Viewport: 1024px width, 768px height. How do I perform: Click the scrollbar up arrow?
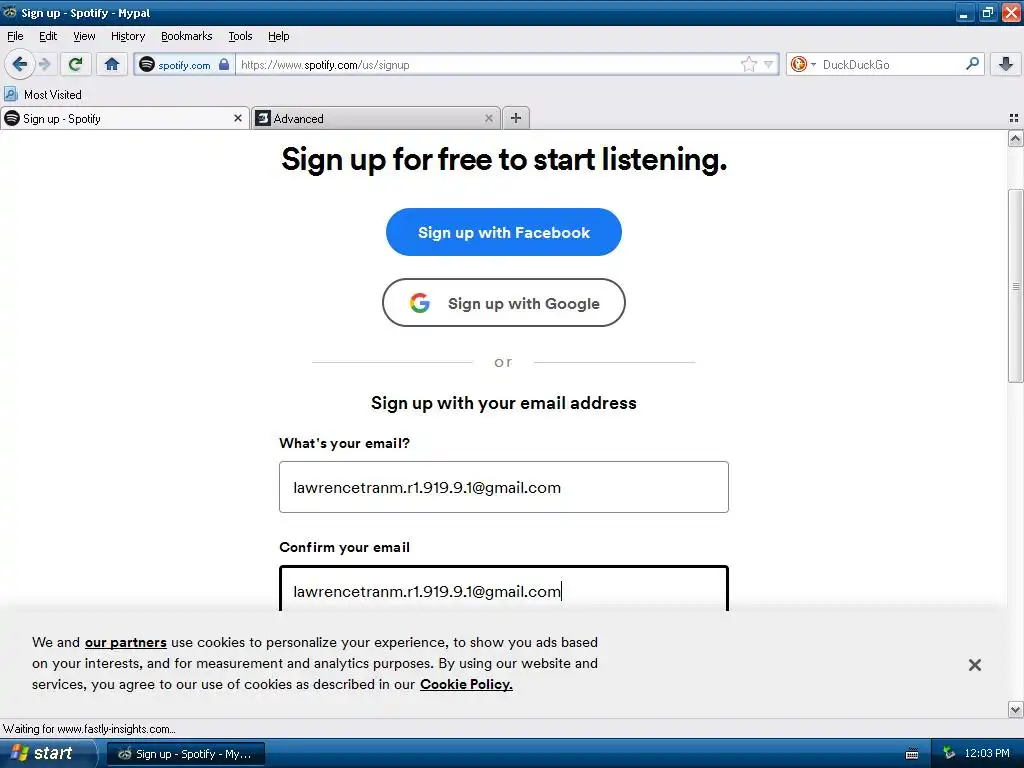(1015, 138)
